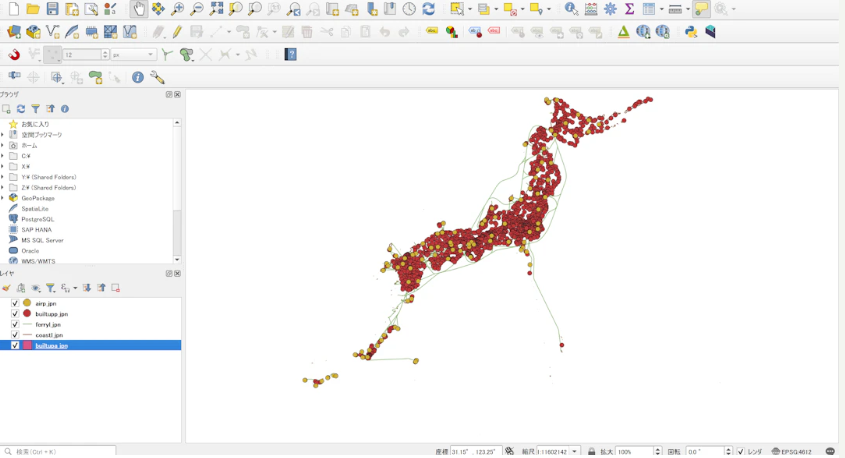Uncheck the builtupp_jpn layer checkbox

(x=14, y=314)
